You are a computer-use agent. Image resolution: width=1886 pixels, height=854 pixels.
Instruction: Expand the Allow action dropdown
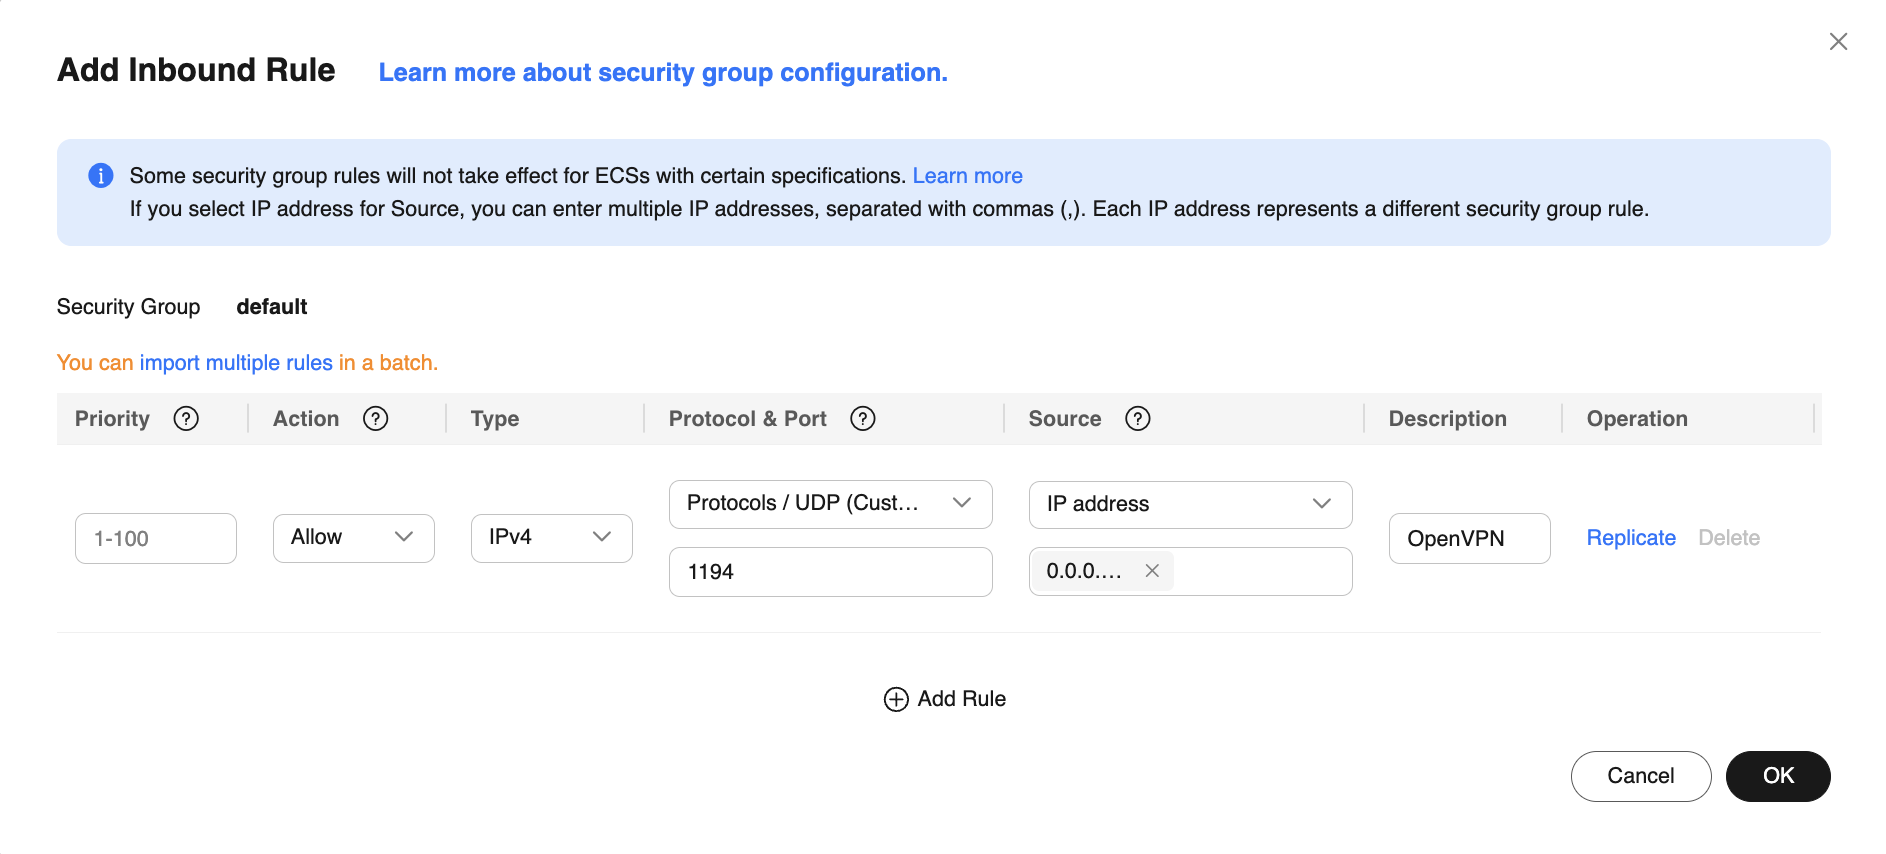point(354,538)
